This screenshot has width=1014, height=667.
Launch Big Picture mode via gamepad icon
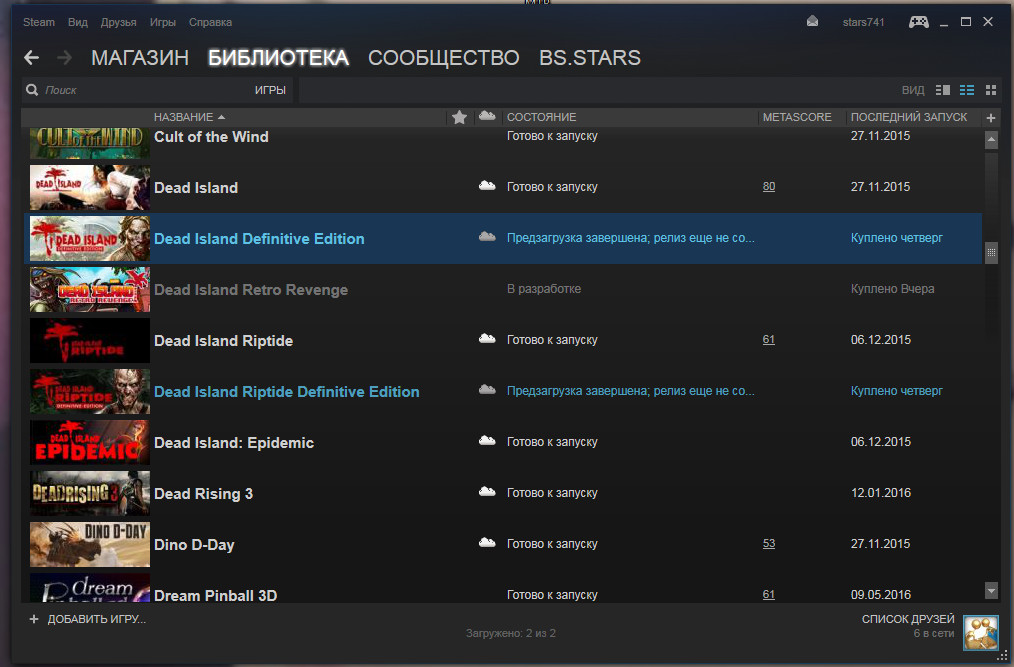(918, 22)
